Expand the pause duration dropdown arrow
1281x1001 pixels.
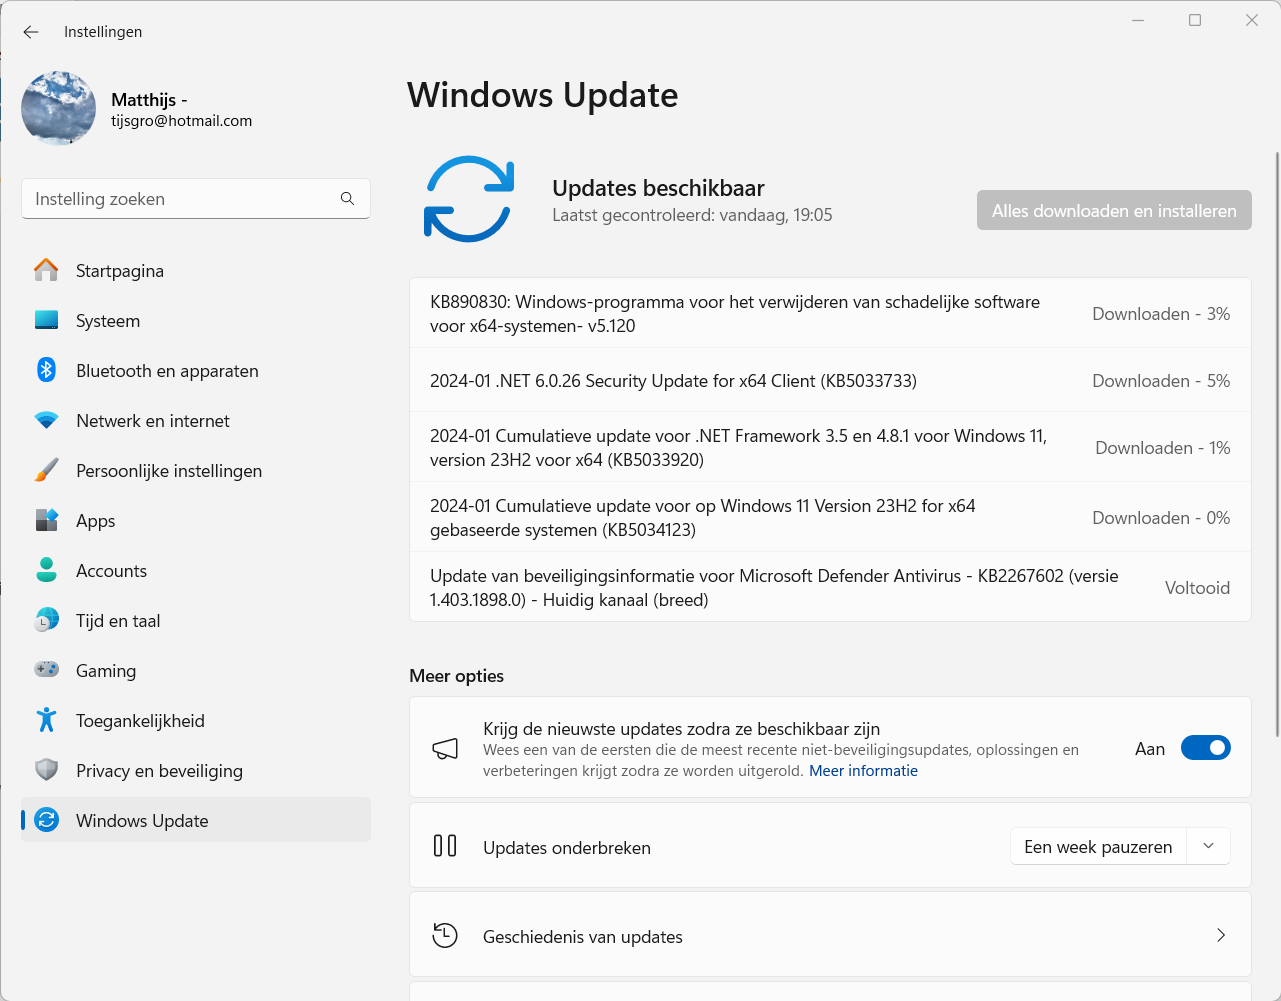tap(1208, 847)
